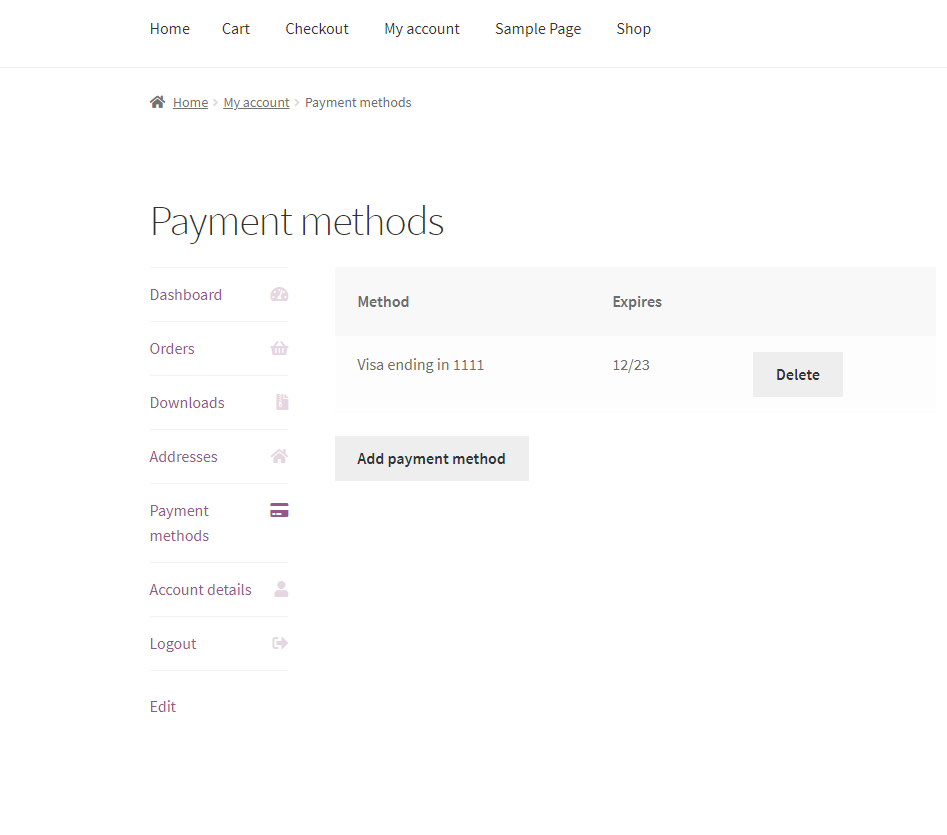This screenshot has width=947, height=835.
Task: Open the Orders sidebar link
Action: pyautogui.click(x=172, y=348)
